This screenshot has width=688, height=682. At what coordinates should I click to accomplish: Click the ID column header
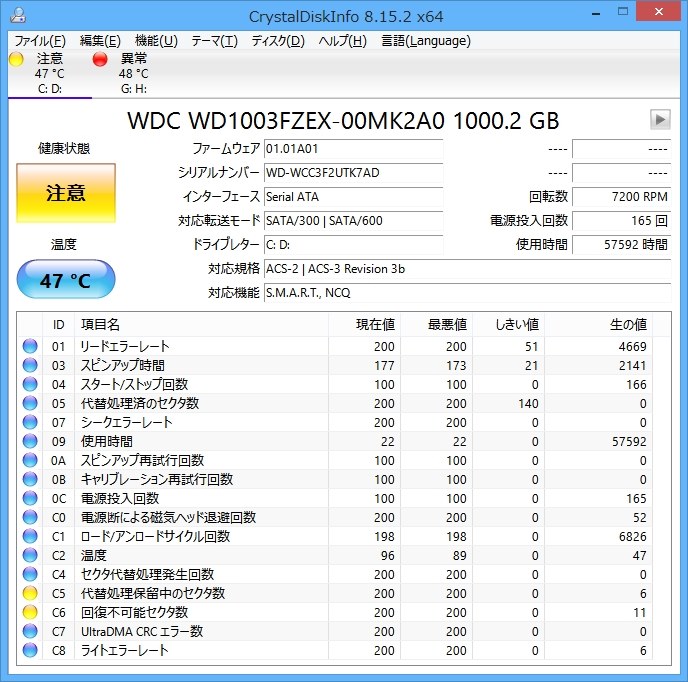pos(58,324)
